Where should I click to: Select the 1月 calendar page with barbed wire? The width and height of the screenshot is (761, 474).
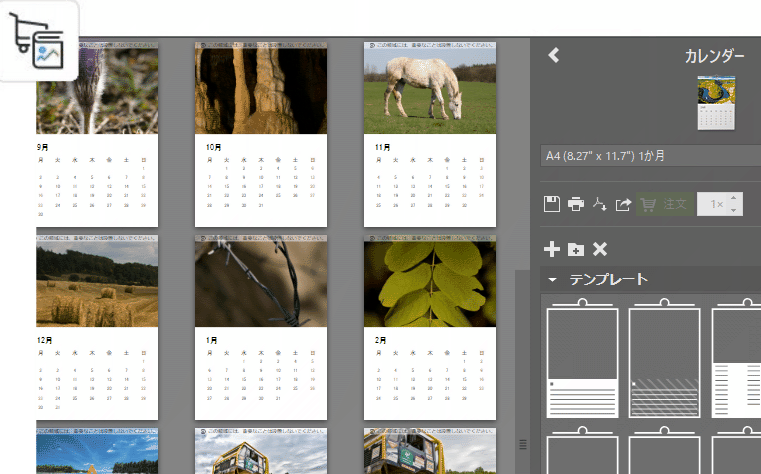(x=261, y=327)
